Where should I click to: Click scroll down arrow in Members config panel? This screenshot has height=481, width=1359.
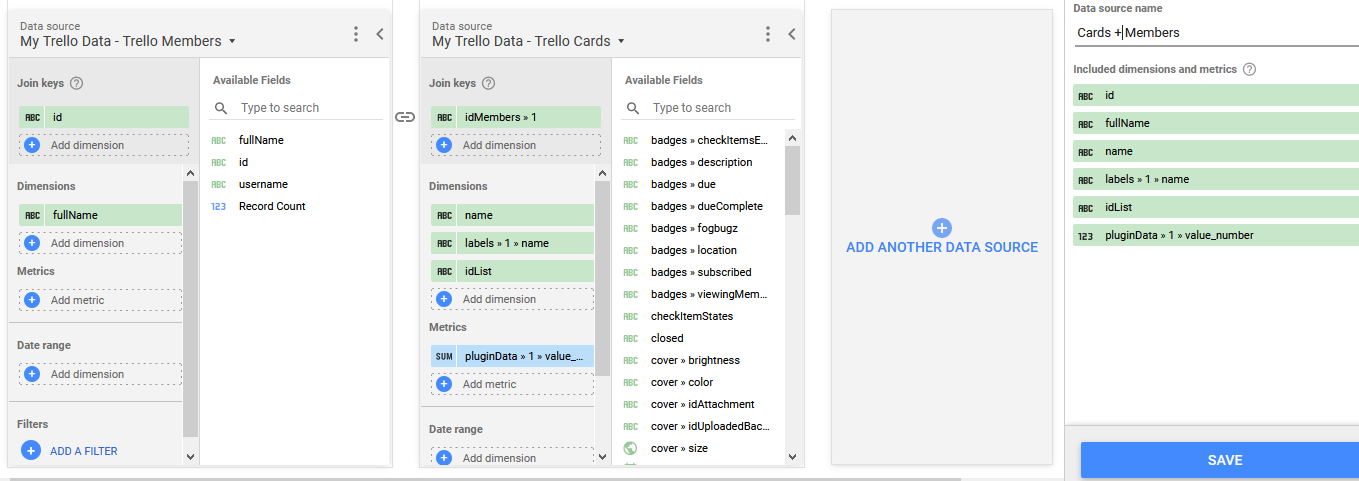[x=191, y=457]
